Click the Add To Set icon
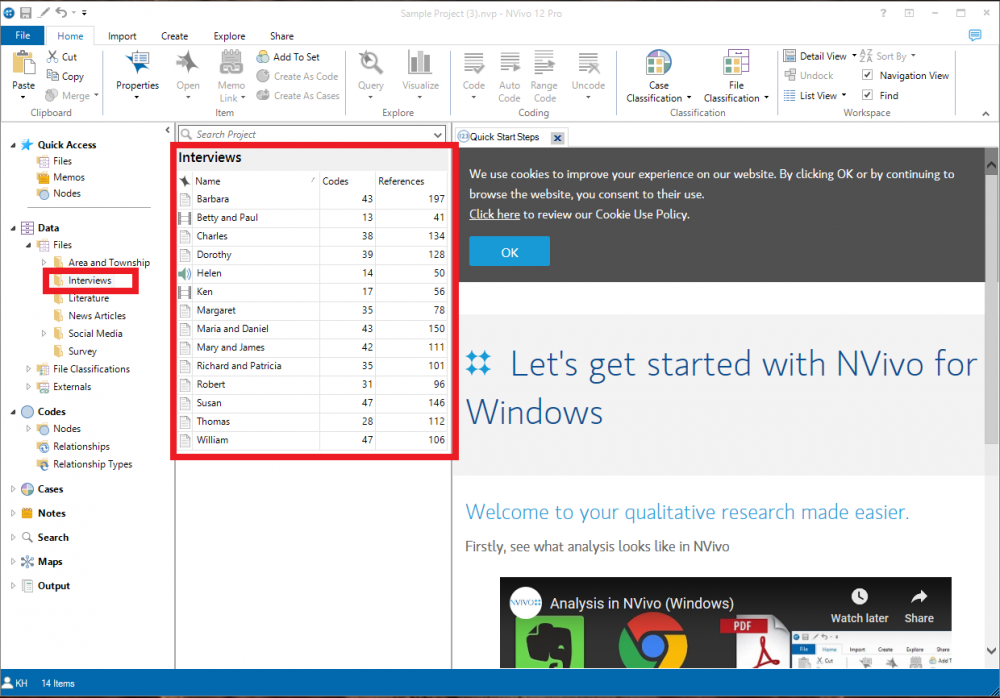The width and height of the screenshot is (1000, 698). click(x=263, y=57)
